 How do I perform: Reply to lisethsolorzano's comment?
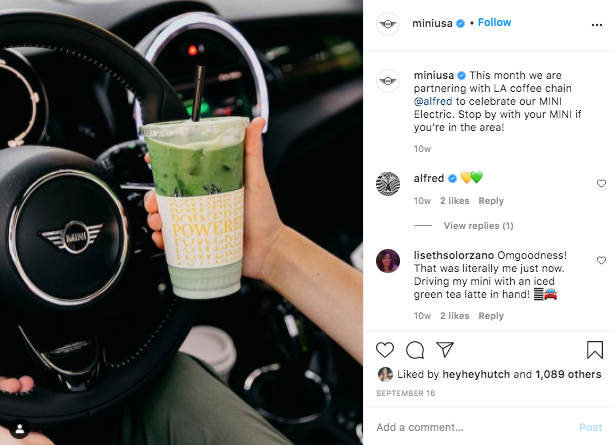pyautogui.click(x=491, y=316)
